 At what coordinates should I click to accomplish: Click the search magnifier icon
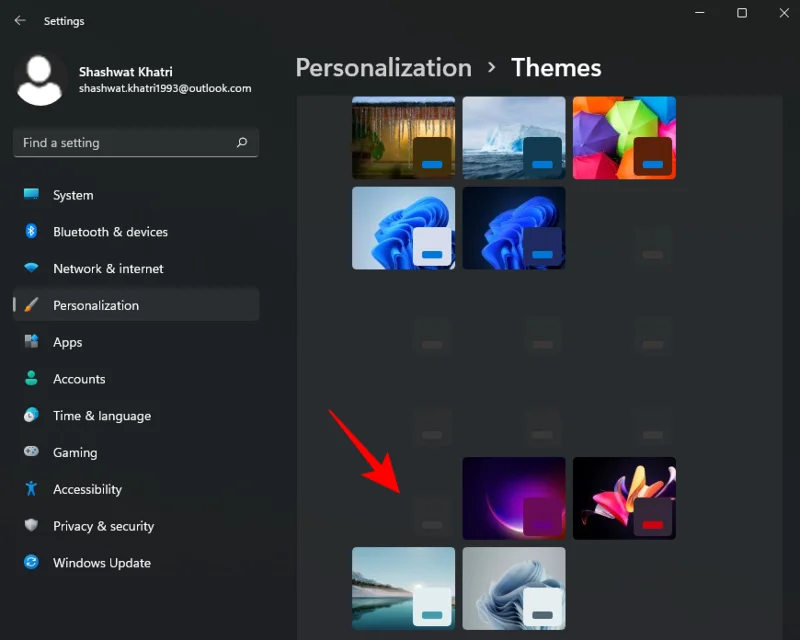click(241, 143)
